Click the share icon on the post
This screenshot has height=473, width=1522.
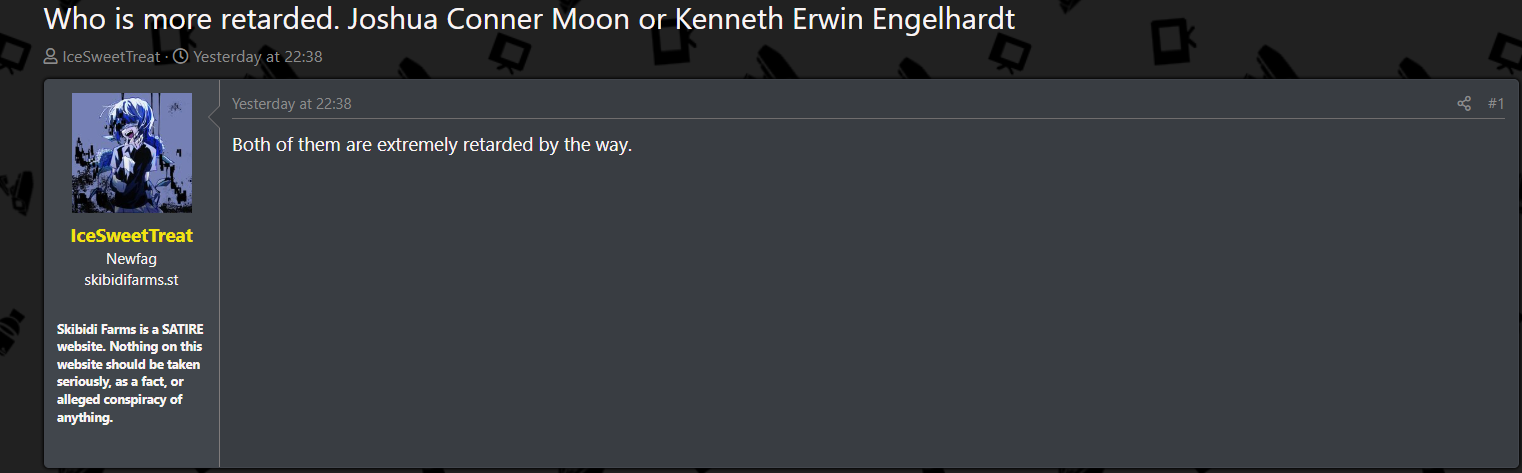click(1464, 104)
